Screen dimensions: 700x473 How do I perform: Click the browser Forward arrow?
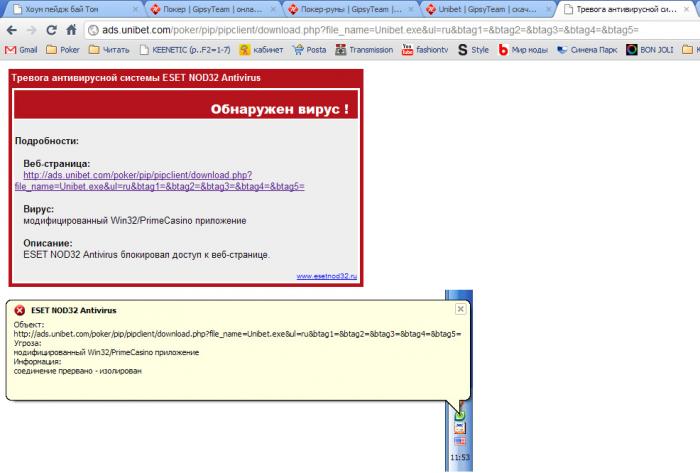tap(31, 30)
